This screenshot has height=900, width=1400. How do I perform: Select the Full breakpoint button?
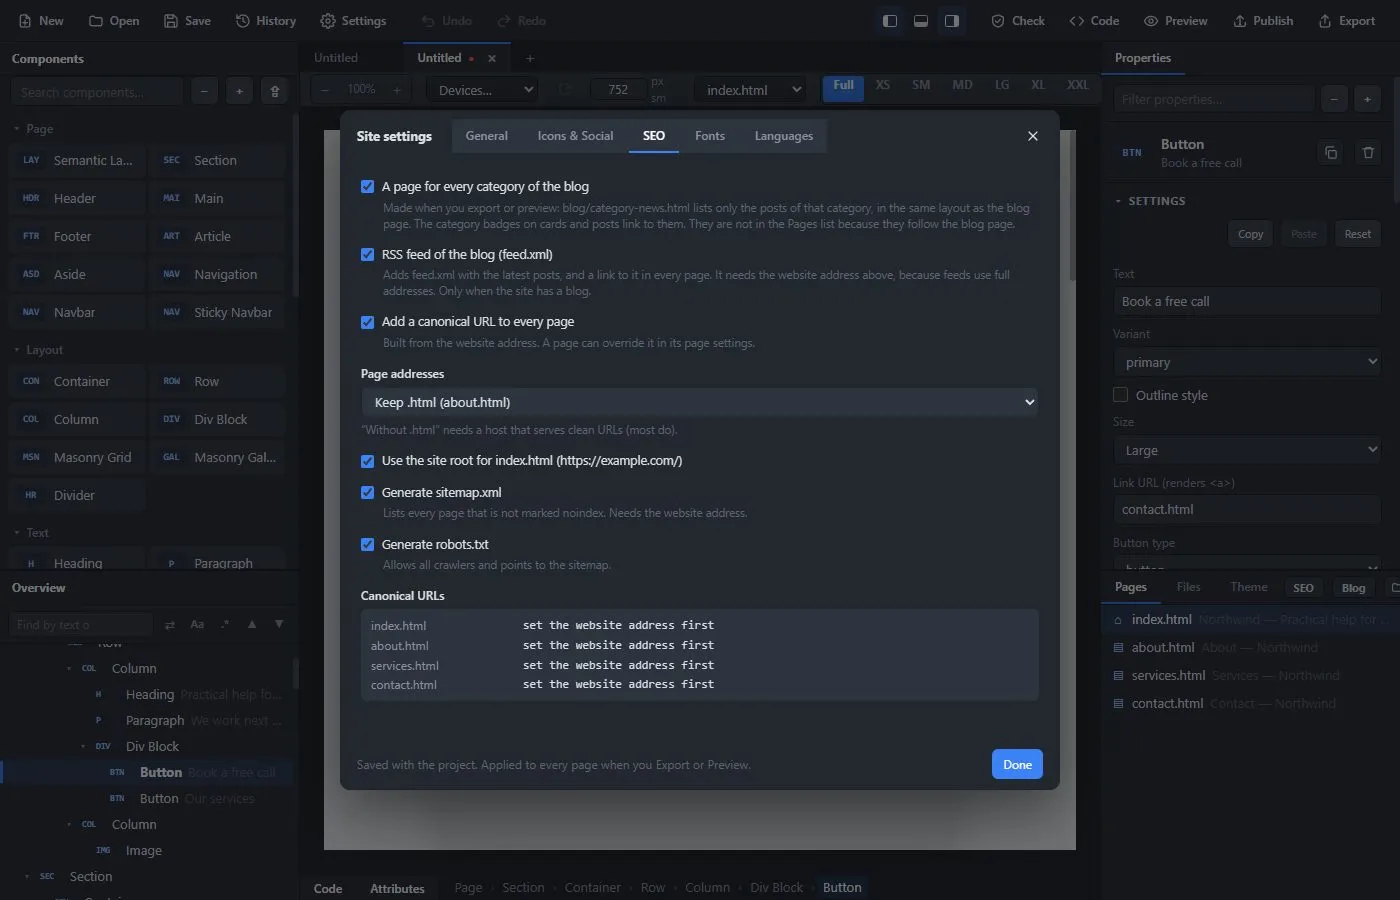click(x=843, y=86)
